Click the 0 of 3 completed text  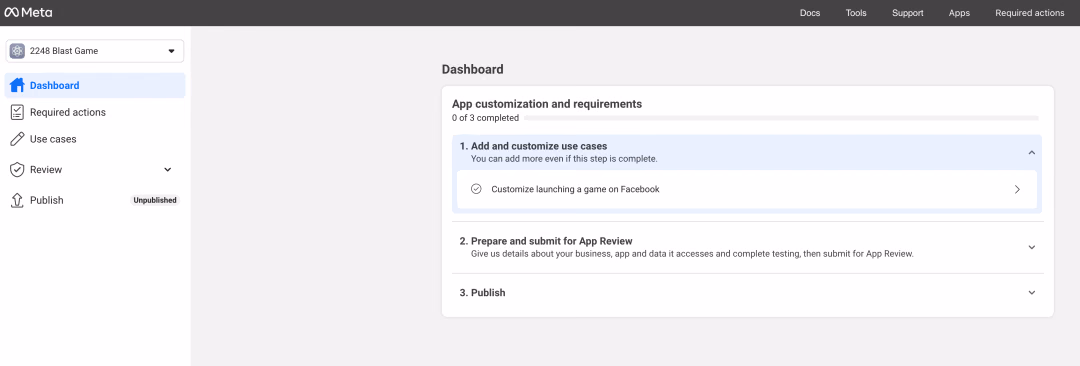[485, 118]
